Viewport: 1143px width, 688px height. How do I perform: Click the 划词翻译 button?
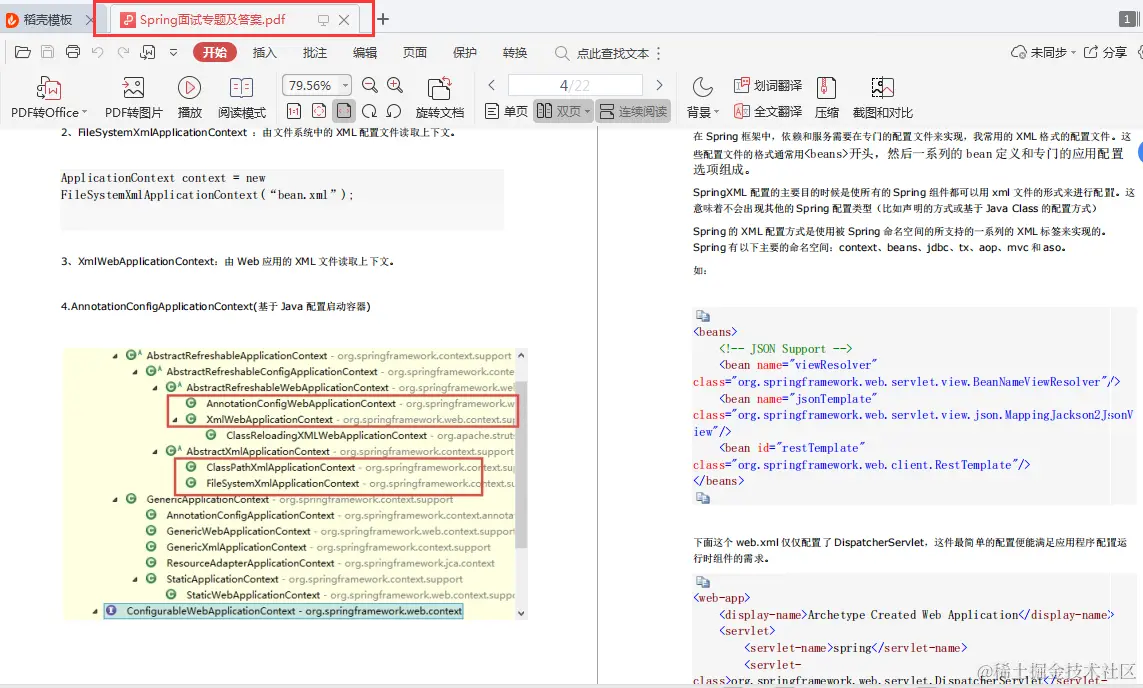coord(768,85)
